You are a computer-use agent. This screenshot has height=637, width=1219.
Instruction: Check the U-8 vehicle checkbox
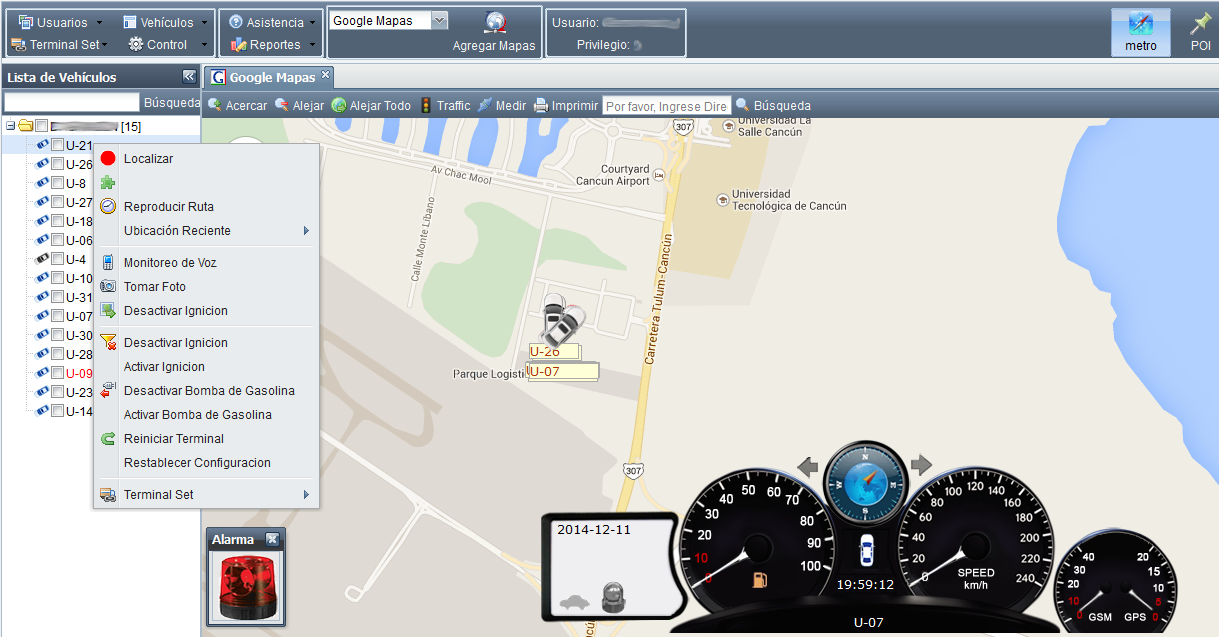pos(58,184)
